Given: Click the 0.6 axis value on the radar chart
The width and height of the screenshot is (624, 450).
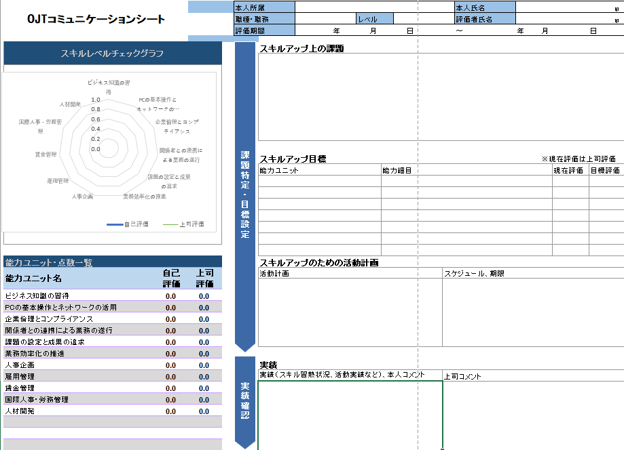Looking at the screenshot, I should click(x=96, y=119).
